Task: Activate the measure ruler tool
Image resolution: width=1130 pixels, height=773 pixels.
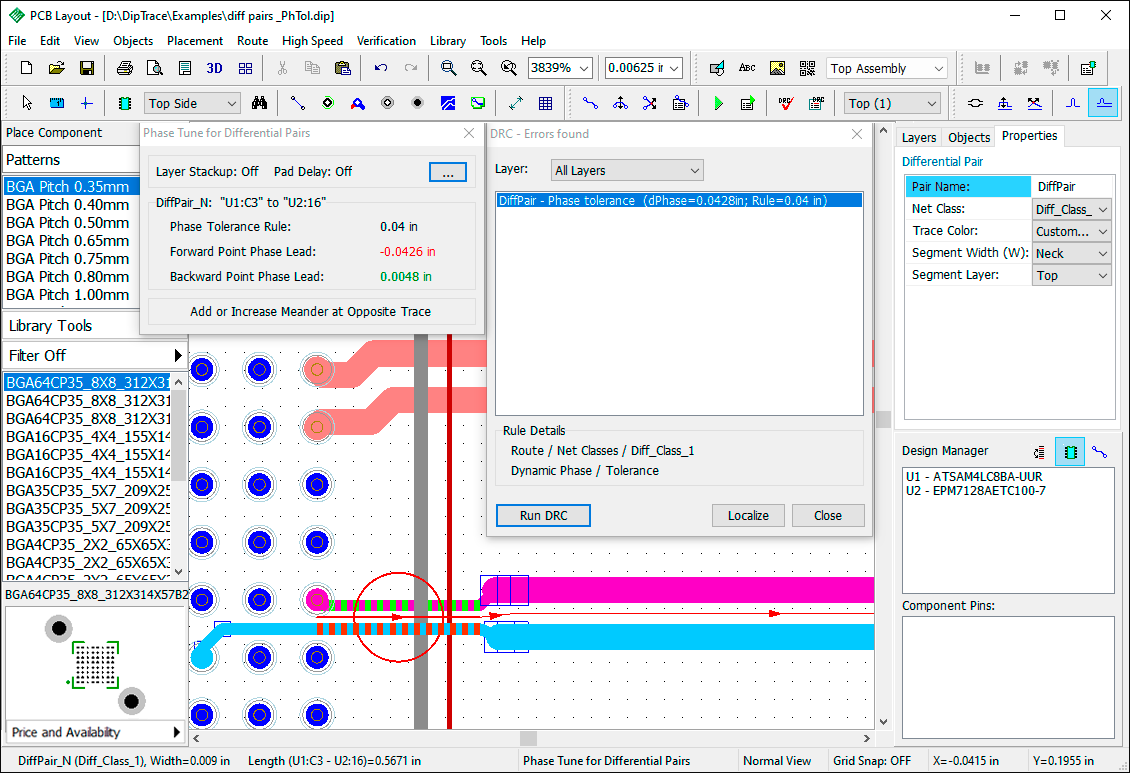Action: click(57, 103)
